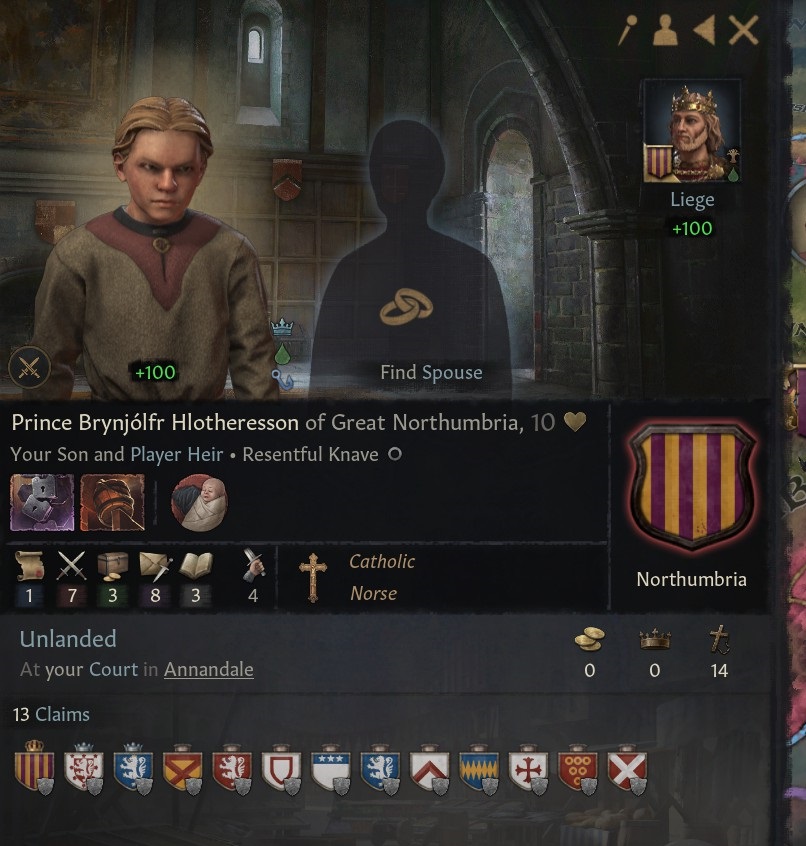
Task: Go back with the left arrow icon
Action: (705, 30)
